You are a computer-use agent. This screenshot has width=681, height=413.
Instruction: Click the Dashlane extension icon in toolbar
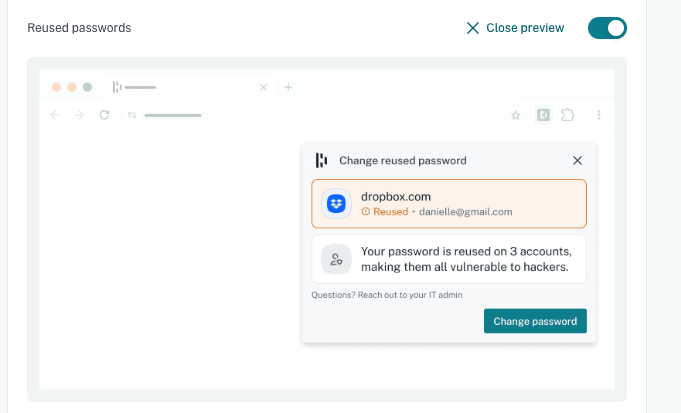click(543, 115)
